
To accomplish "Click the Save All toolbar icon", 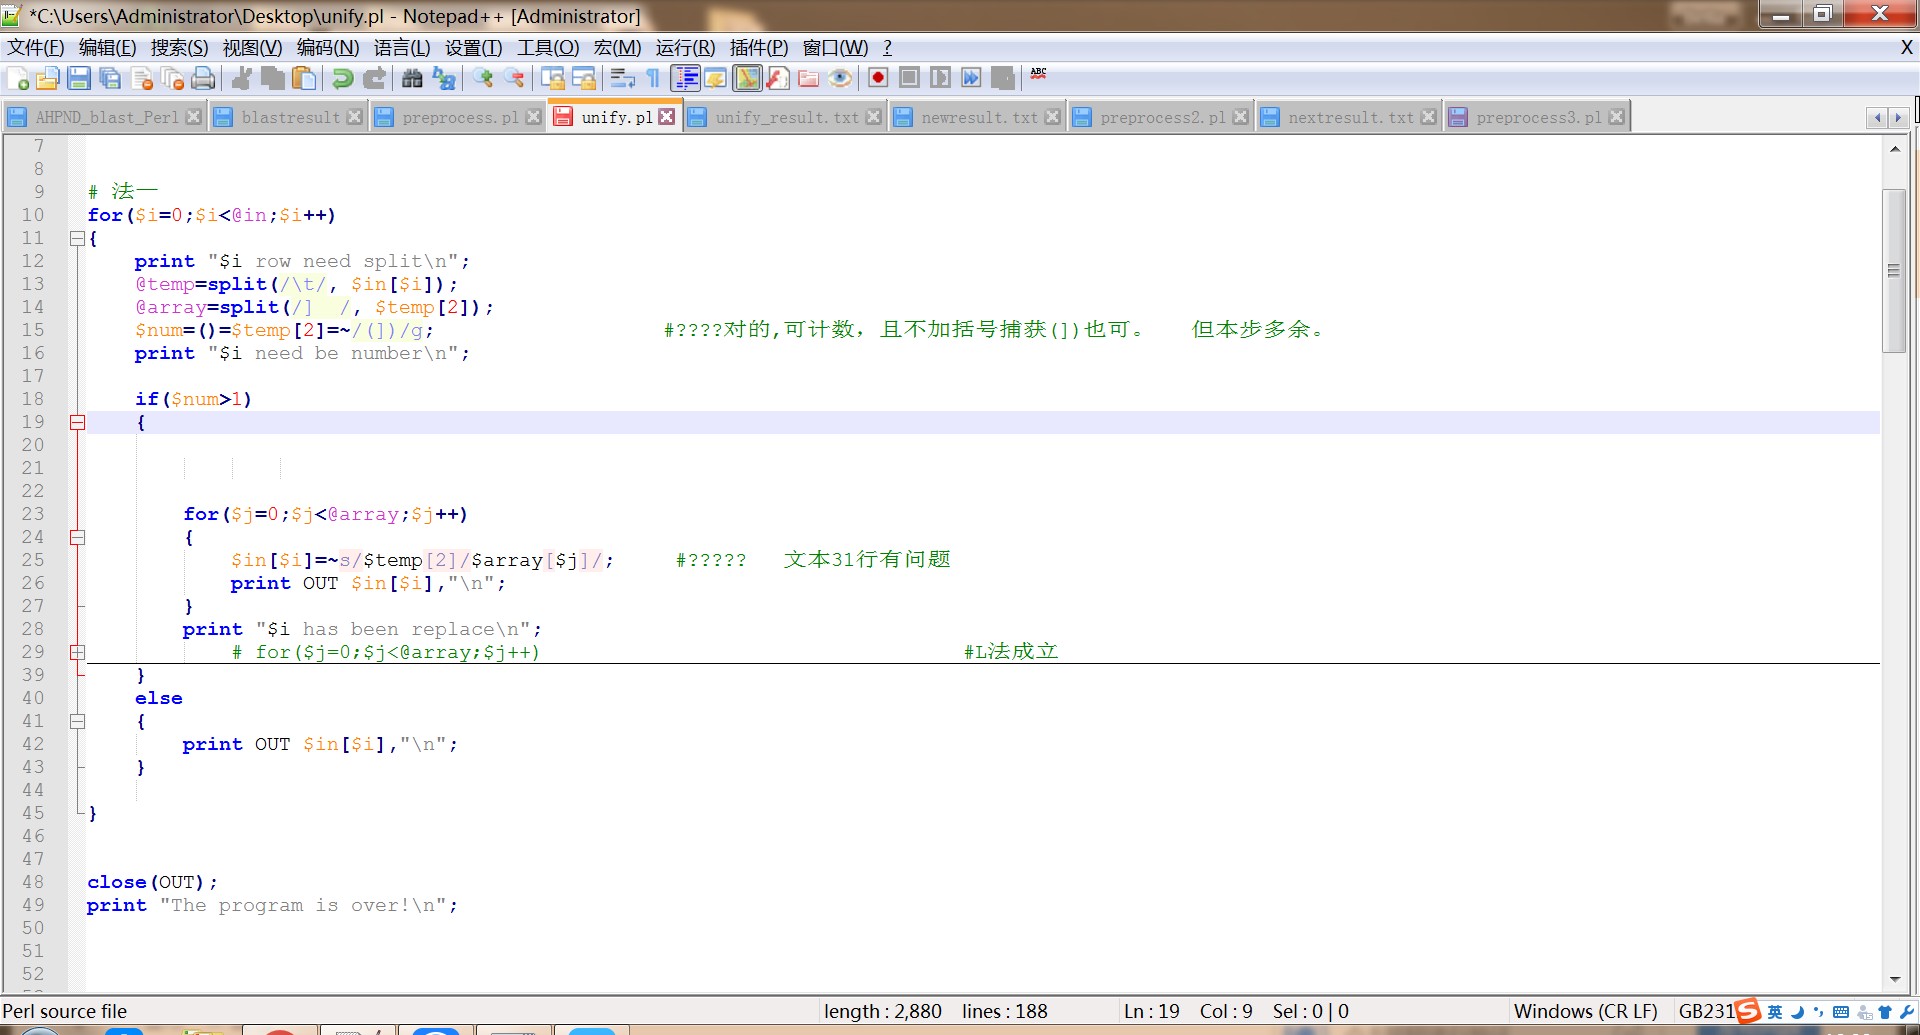I will [x=110, y=78].
